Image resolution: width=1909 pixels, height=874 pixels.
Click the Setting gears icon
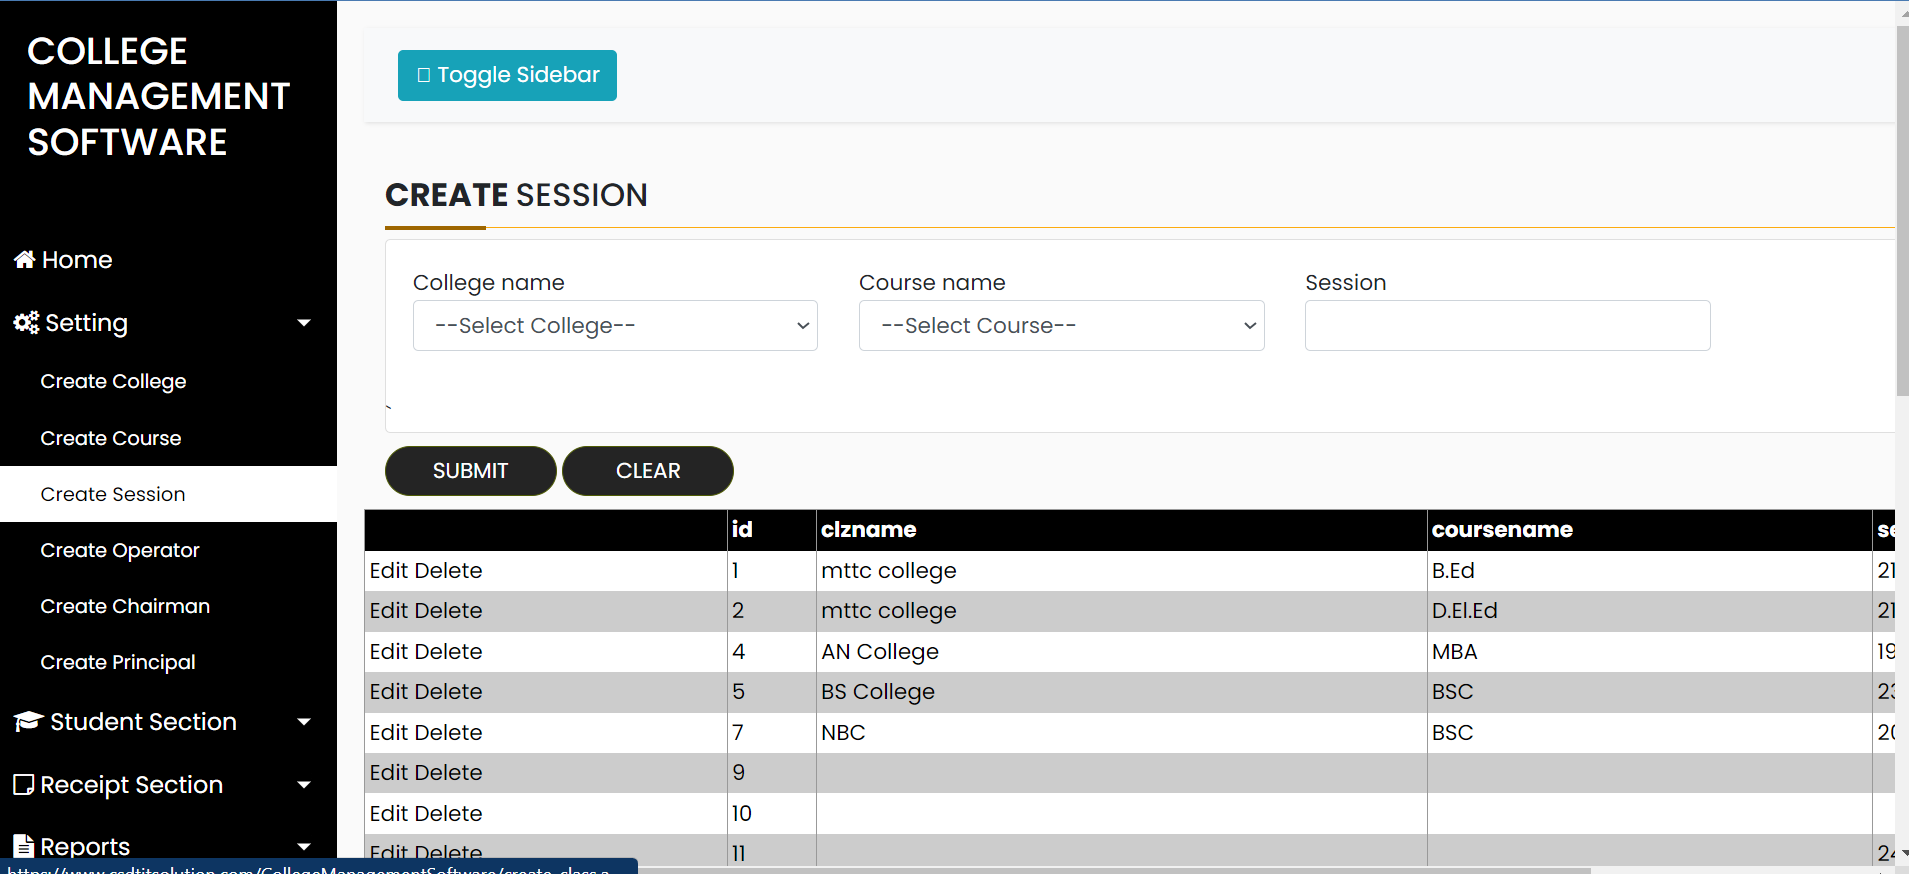pyautogui.click(x=26, y=323)
